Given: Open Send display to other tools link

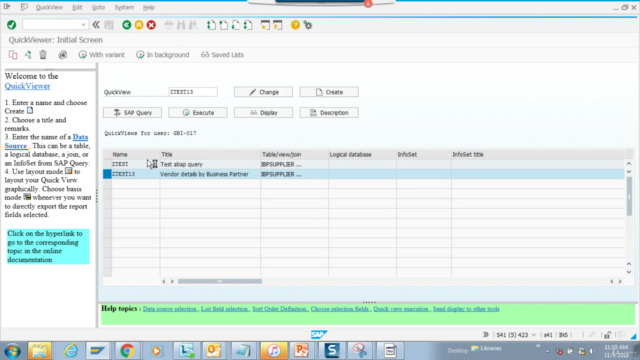Looking at the screenshot, I should [466, 309].
